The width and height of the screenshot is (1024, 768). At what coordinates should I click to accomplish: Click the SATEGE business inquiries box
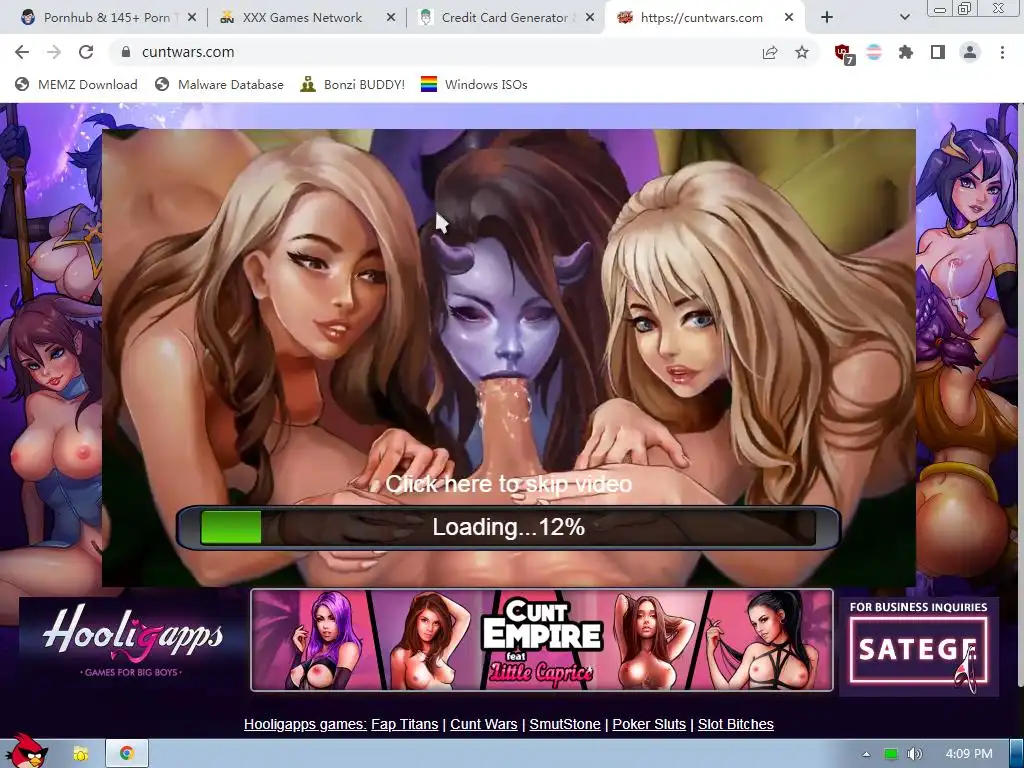click(x=919, y=647)
